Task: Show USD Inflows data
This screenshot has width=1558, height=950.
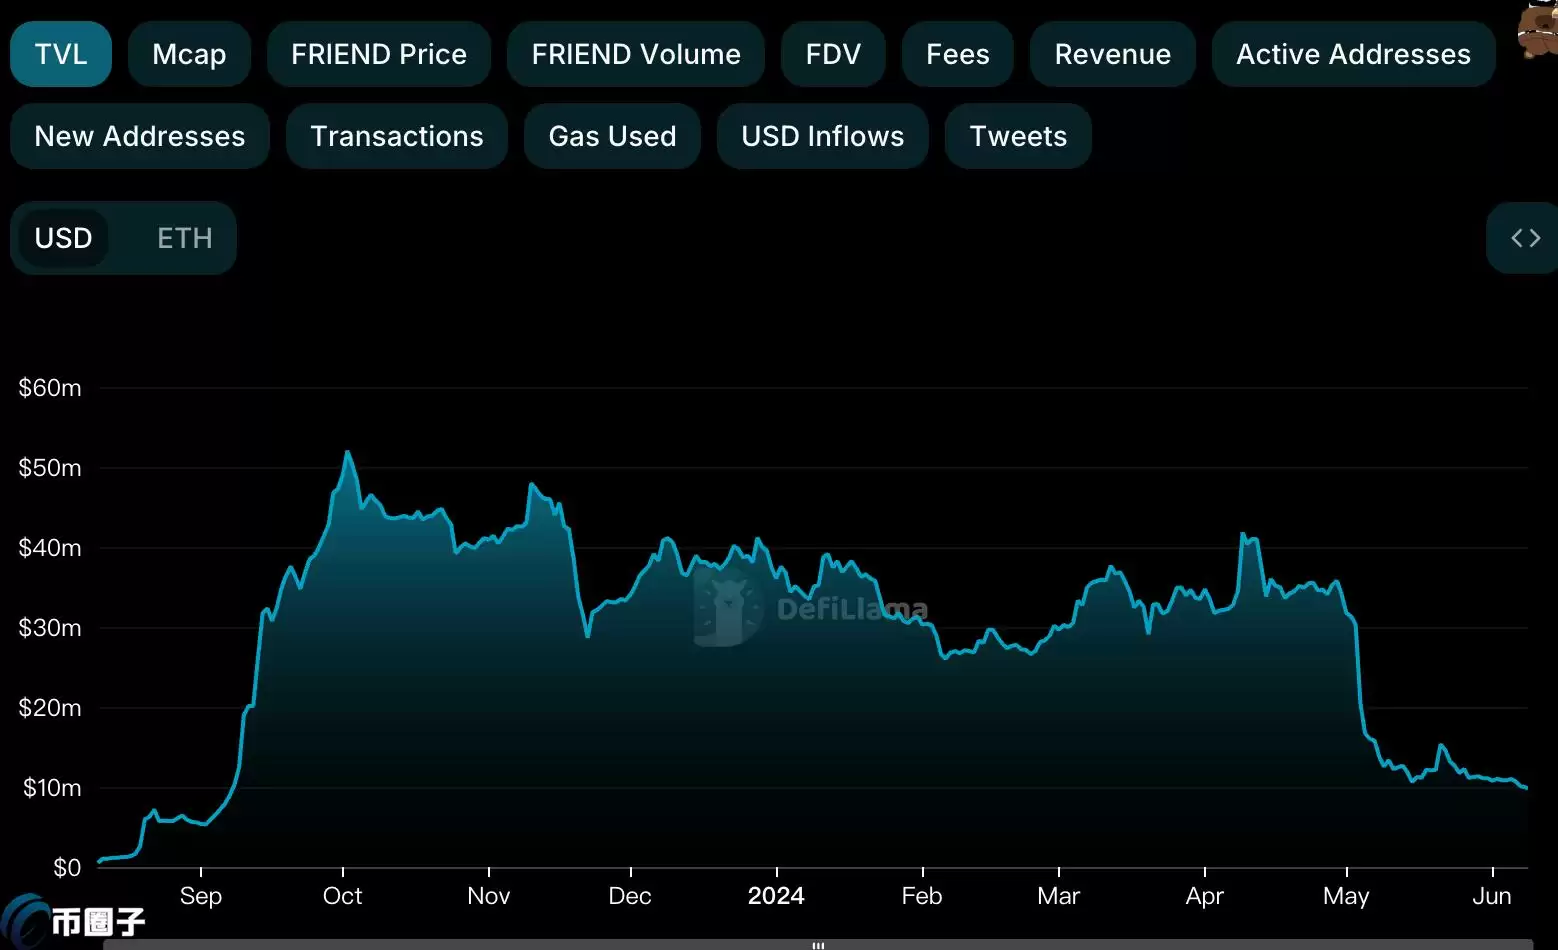Action: (x=822, y=136)
